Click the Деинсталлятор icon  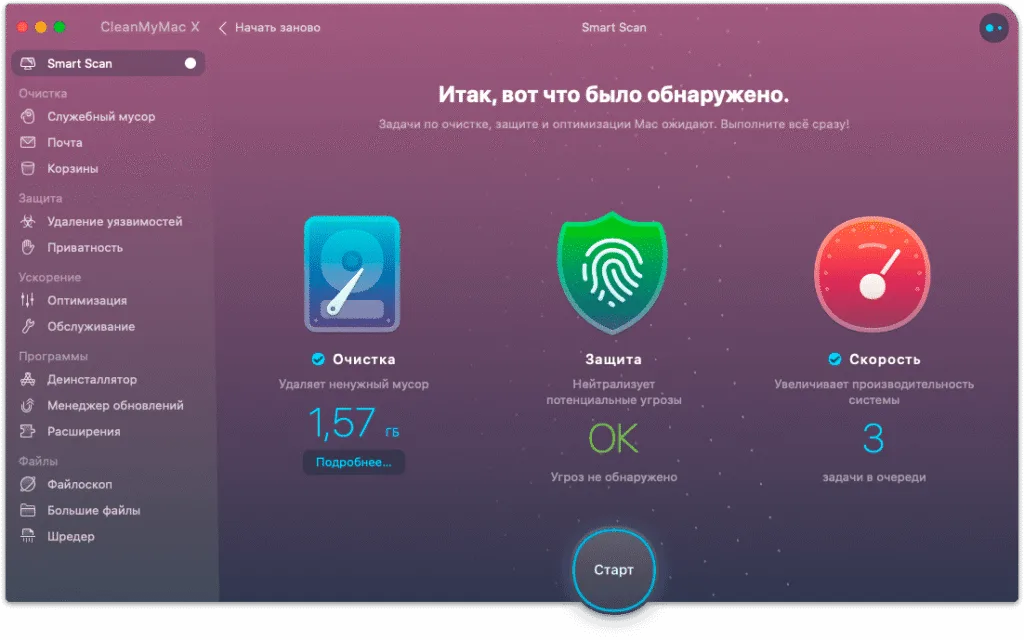click(27, 379)
